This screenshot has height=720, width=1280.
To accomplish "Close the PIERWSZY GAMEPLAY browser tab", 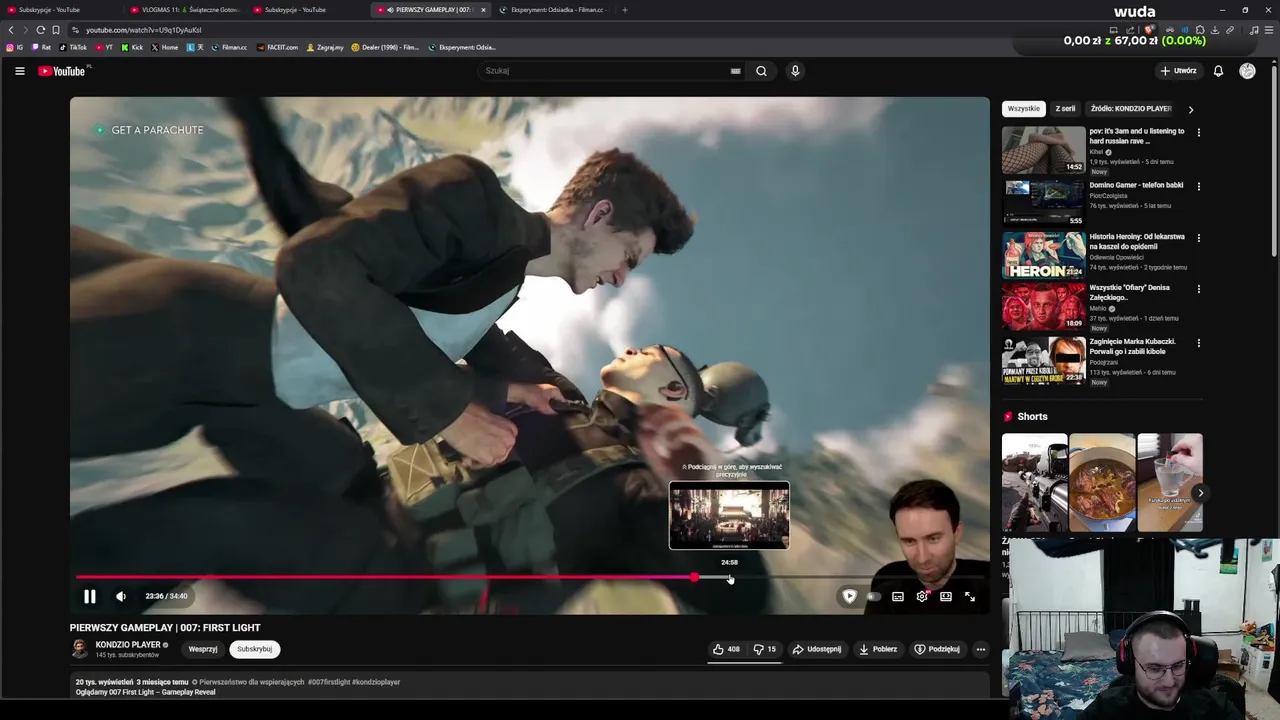I will pyautogui.click(x=483, y=10).
